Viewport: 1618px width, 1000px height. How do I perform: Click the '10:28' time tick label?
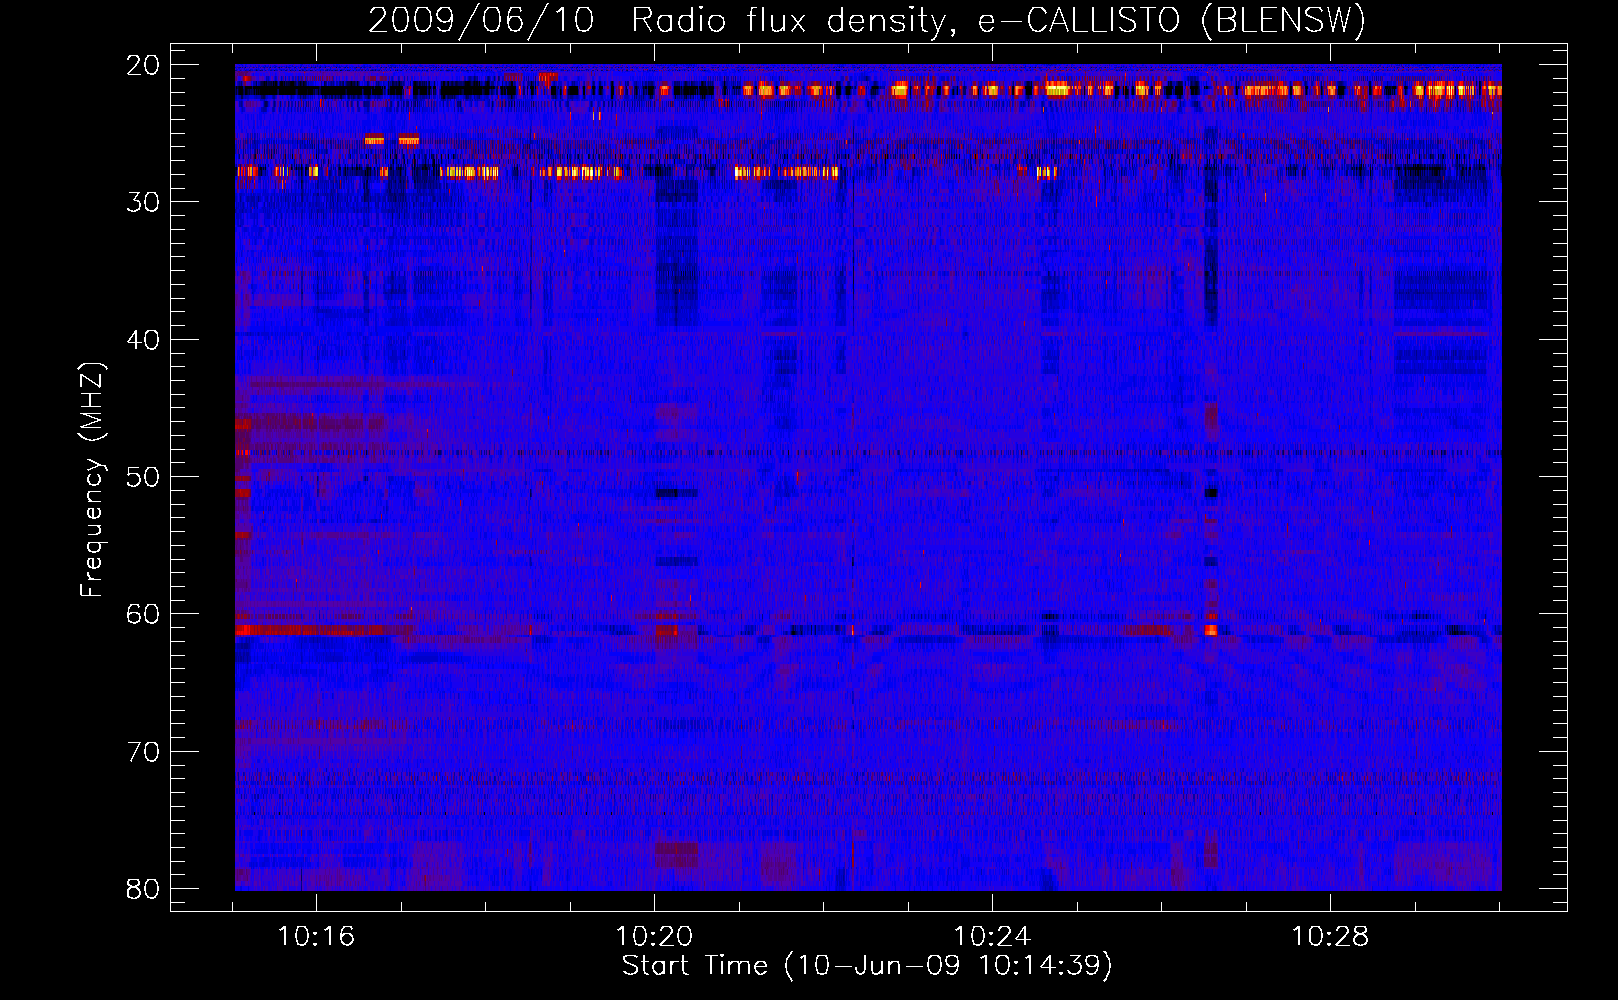1330,937
